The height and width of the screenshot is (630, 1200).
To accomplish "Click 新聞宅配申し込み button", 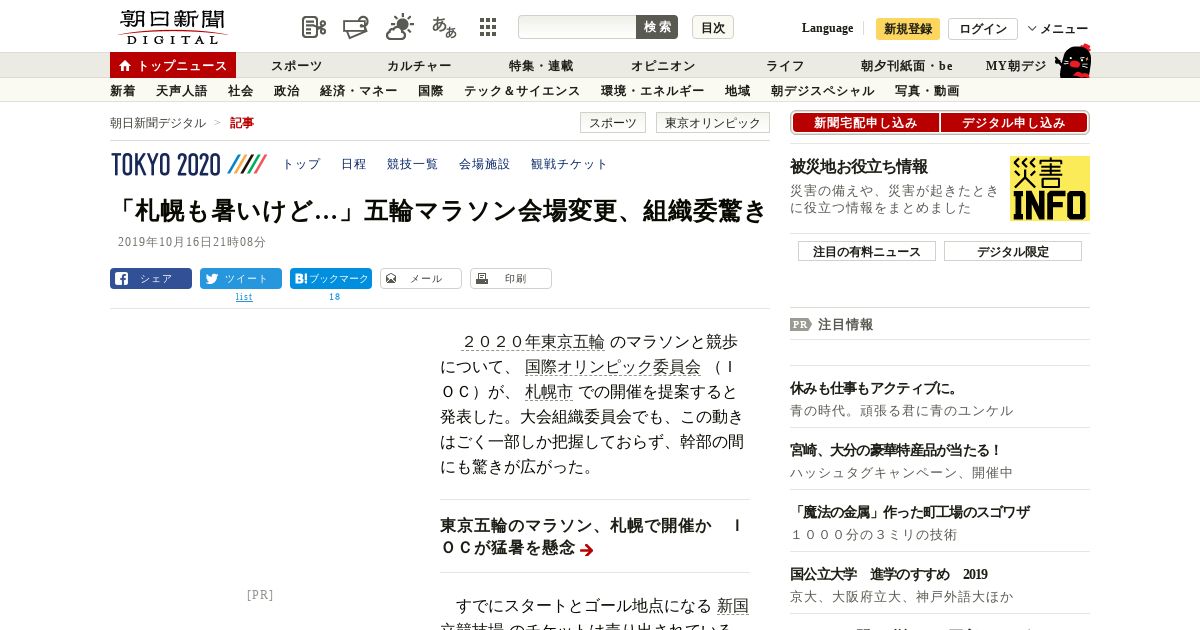I will 865,123.
